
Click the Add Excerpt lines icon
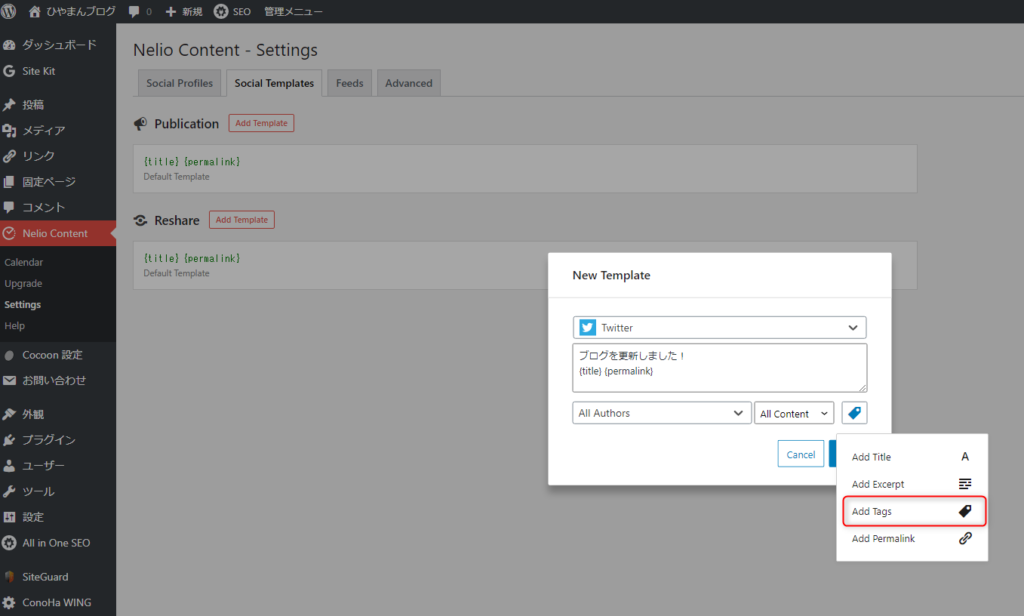(965, 484)
